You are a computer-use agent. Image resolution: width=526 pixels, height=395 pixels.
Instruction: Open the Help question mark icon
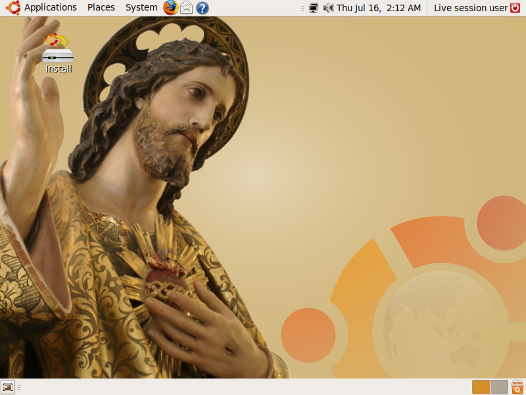(x=202, y=8)
